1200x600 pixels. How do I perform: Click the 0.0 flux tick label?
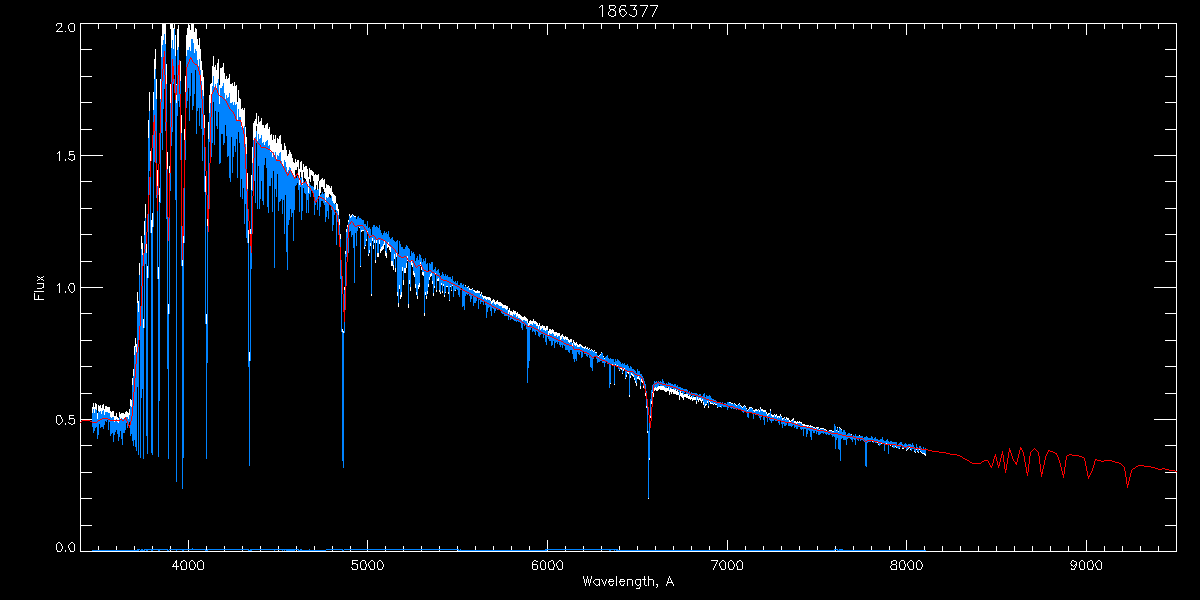(x=64, y=547)
